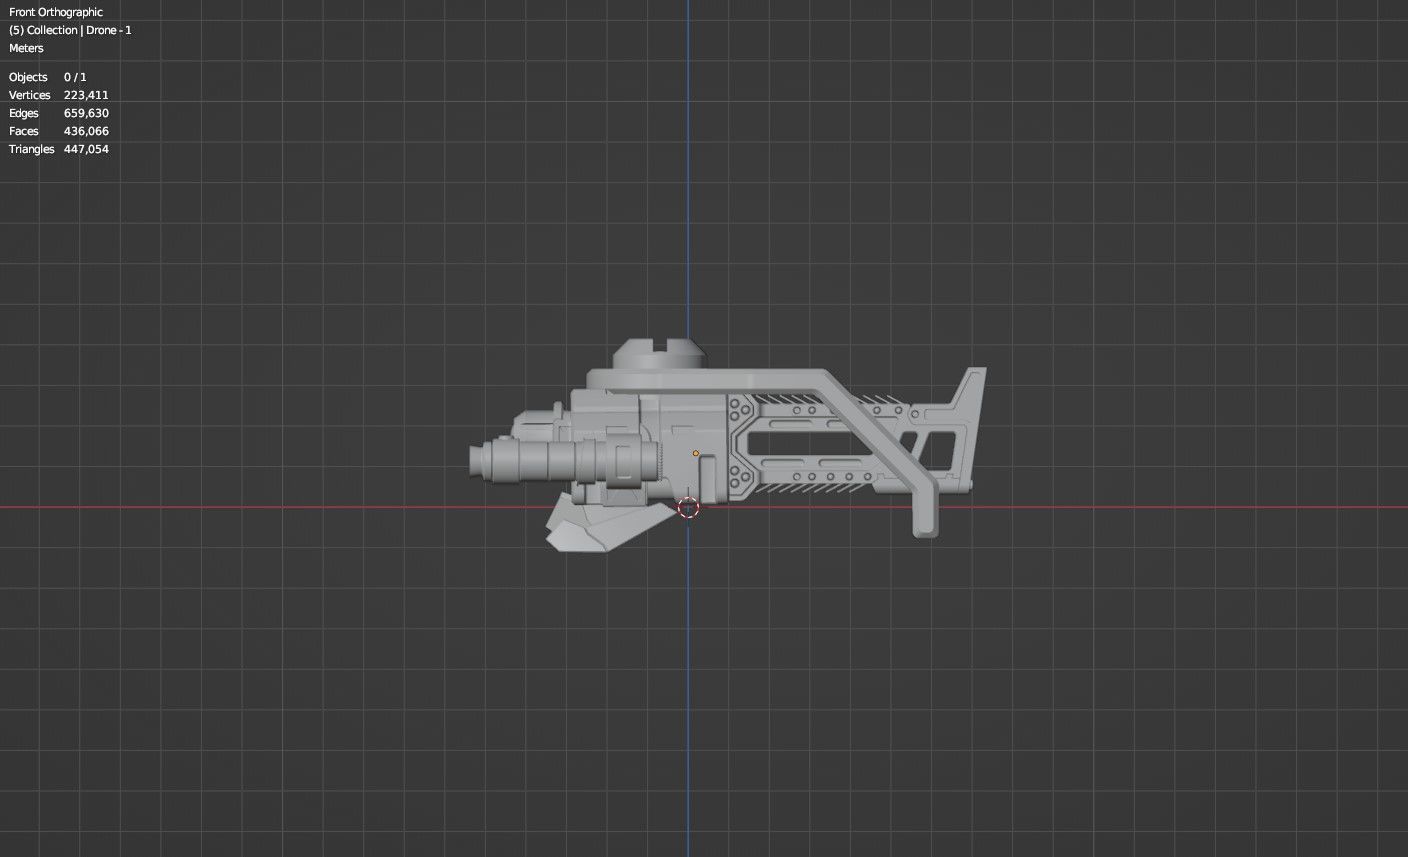Click the Triangles 447,054 statistic
The width and height of the screenshot is (1408, 857).
(x=59, y=149)
